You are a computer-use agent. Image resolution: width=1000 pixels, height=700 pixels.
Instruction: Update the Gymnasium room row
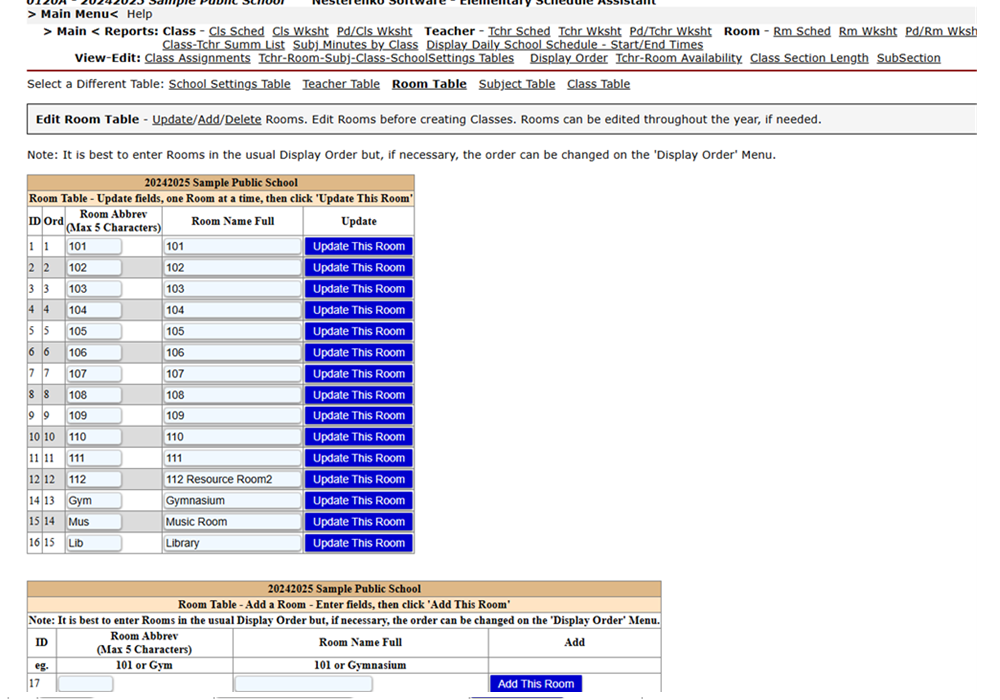(358, 501)
